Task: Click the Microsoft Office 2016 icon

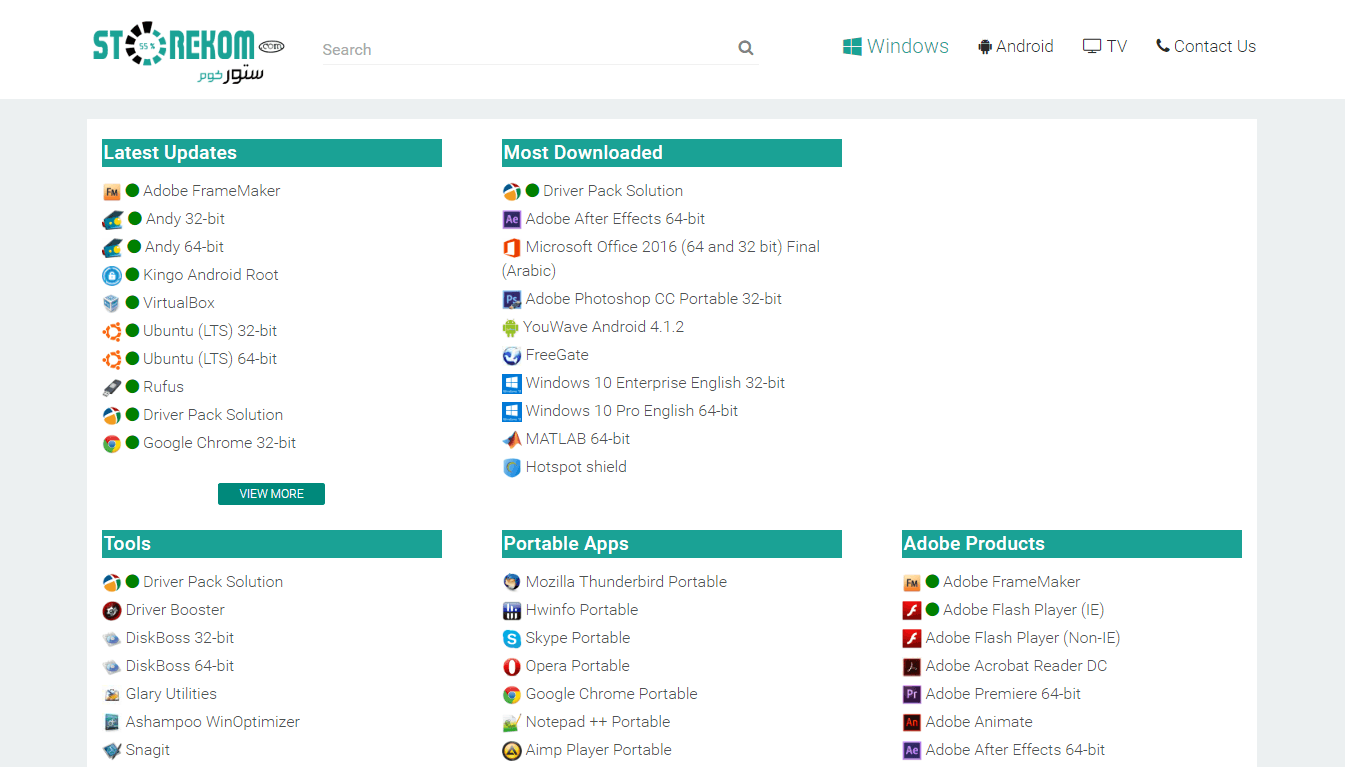Action: coord(511,248)
